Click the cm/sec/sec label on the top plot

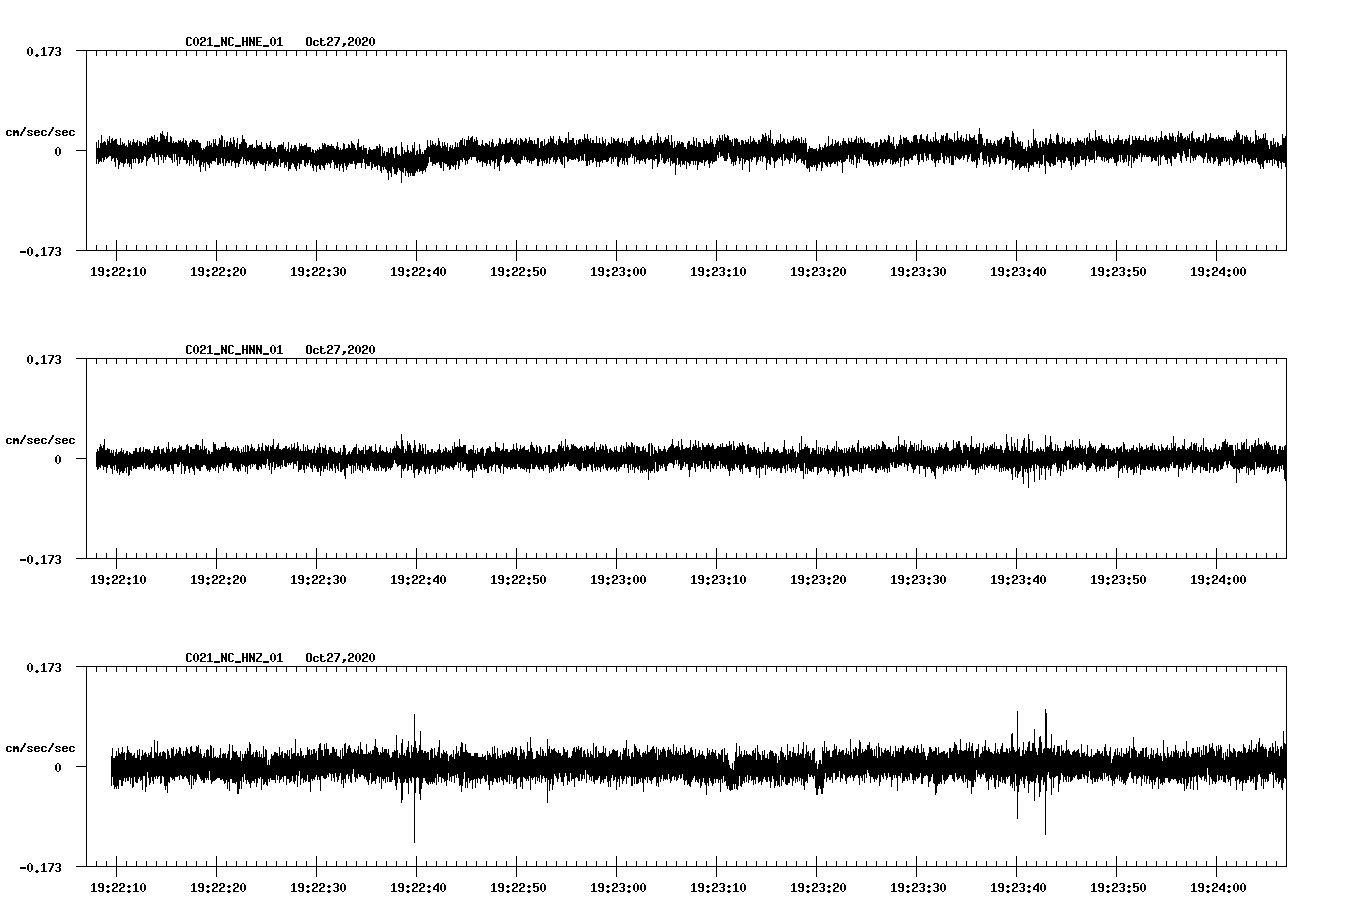coord(42,131)
